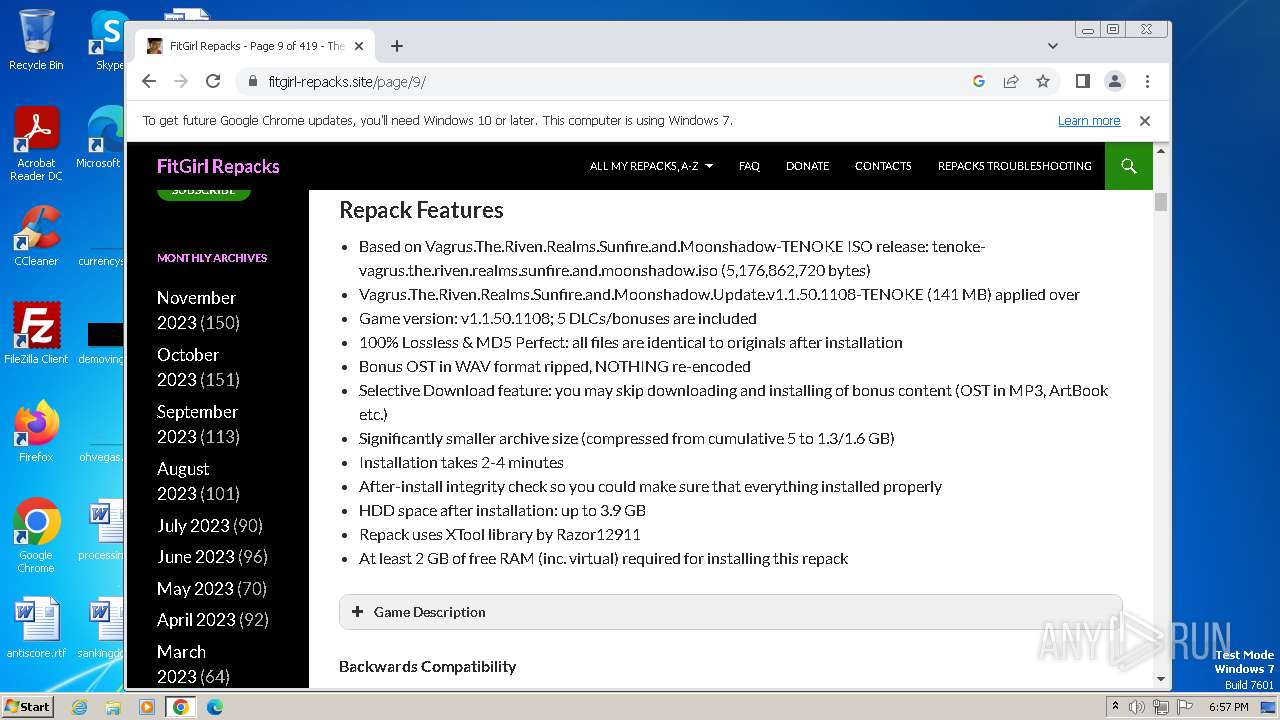Toggle Chrome side panel icon
The width and height of the screenshot is (1280, 720).
(x=1083, y=81)
